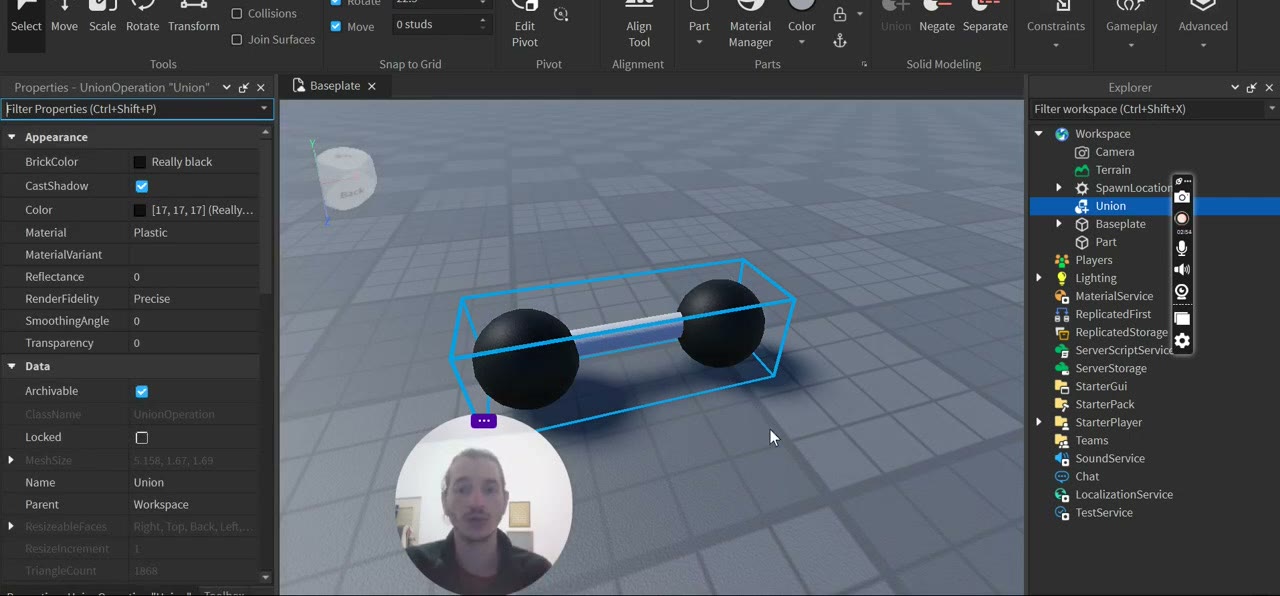
Task: Separate the selected union
Action: coord(985,17)
